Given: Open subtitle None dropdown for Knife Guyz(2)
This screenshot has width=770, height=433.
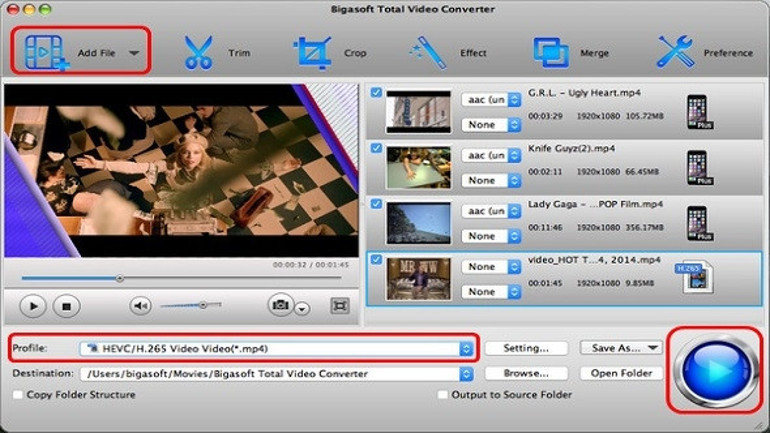Looking at the screenshot, I should 491,180.
